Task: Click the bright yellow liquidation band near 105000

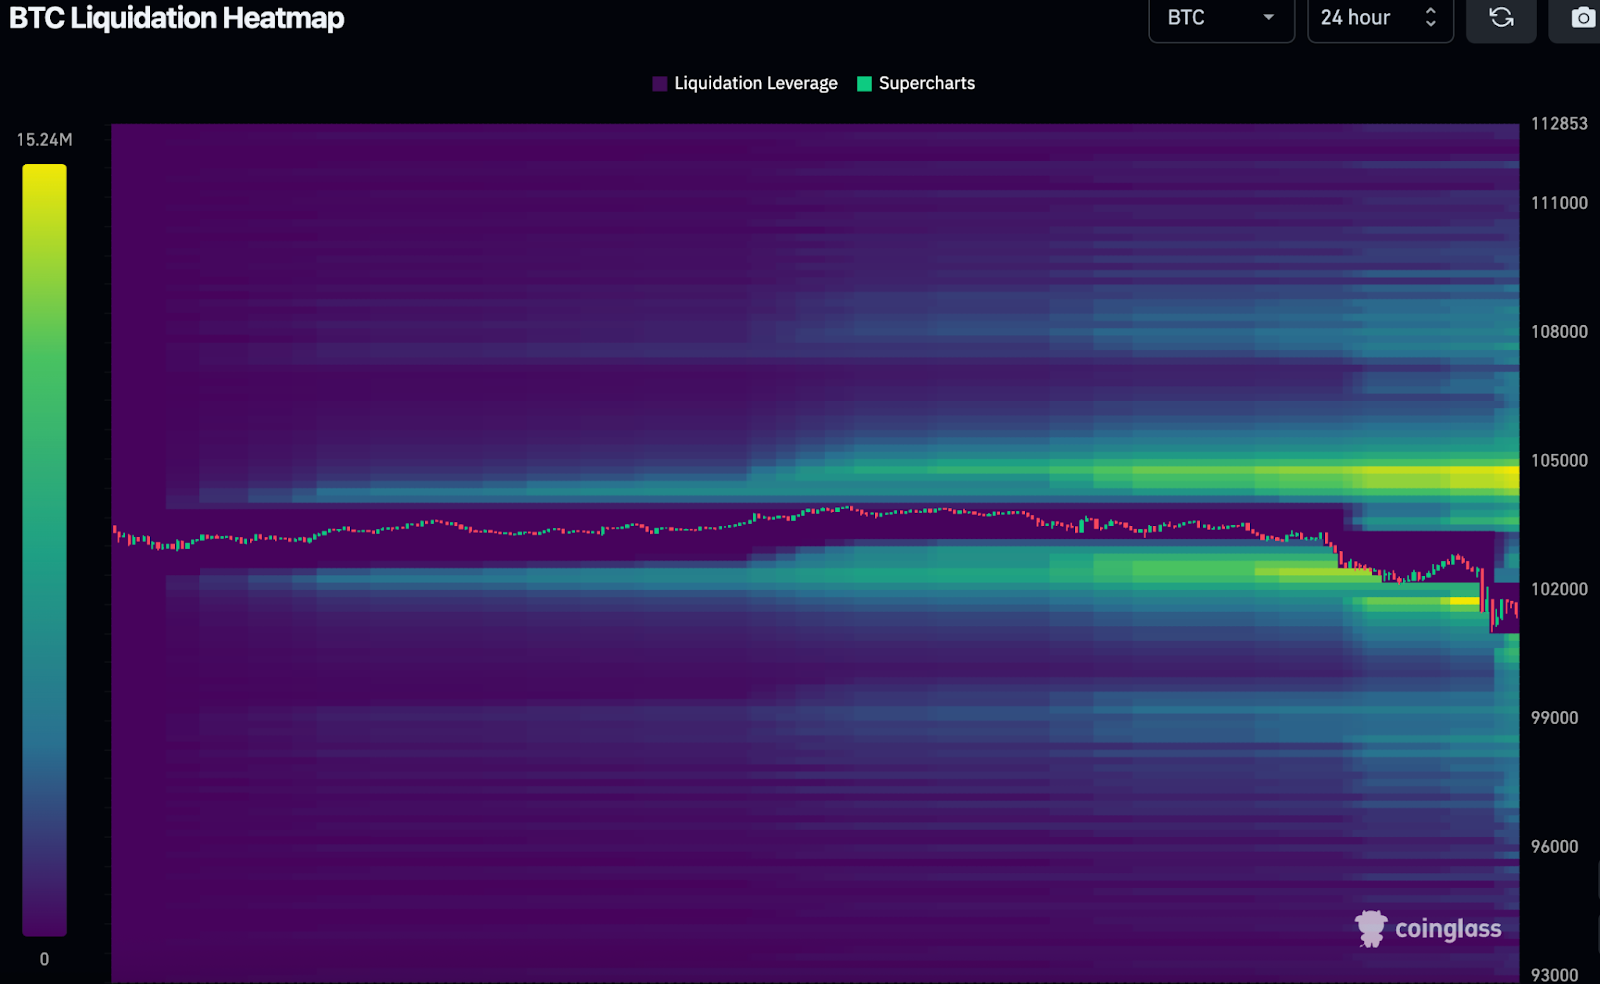Action: click(1437, 479)
